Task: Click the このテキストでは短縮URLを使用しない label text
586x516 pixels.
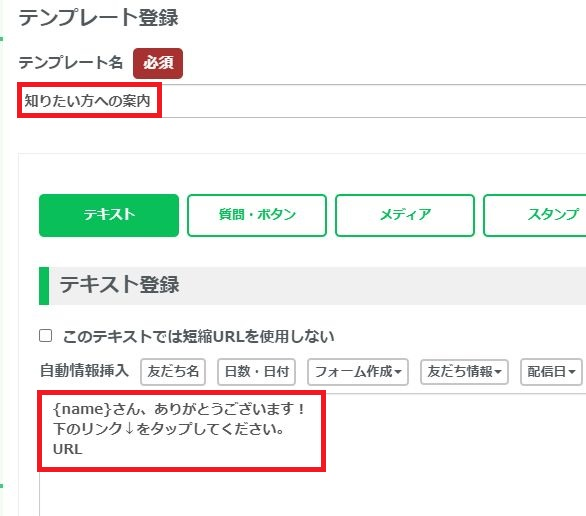Action: [198, 336]
